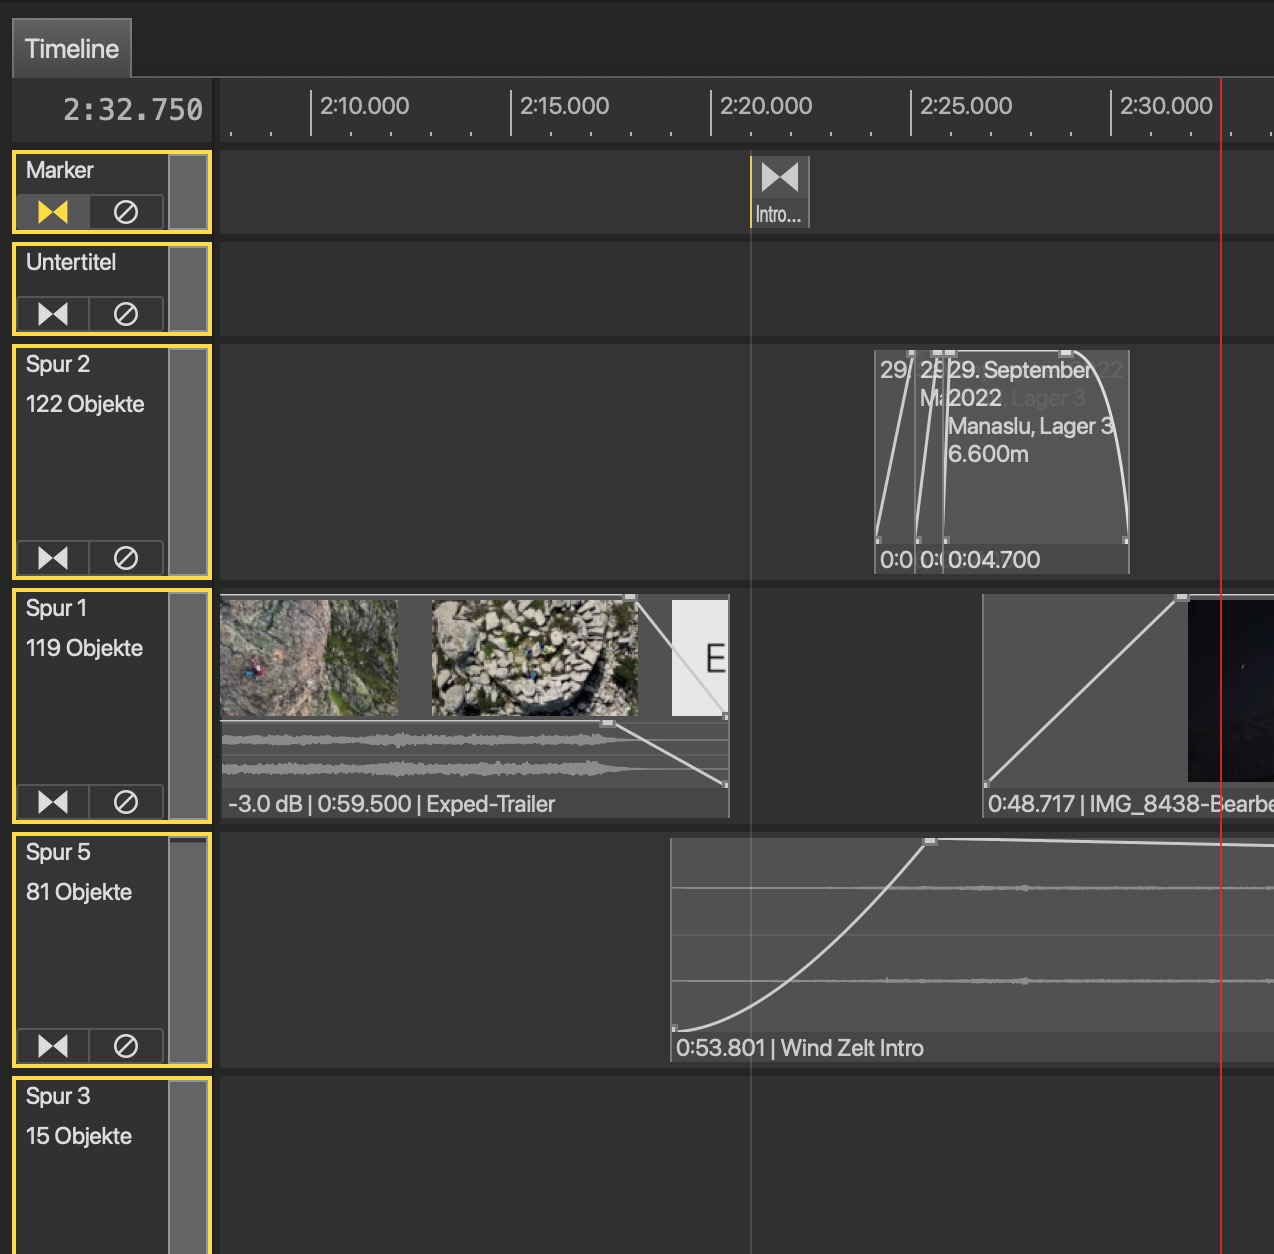Click the Intro marker in the Marker track

coord(779,192)
